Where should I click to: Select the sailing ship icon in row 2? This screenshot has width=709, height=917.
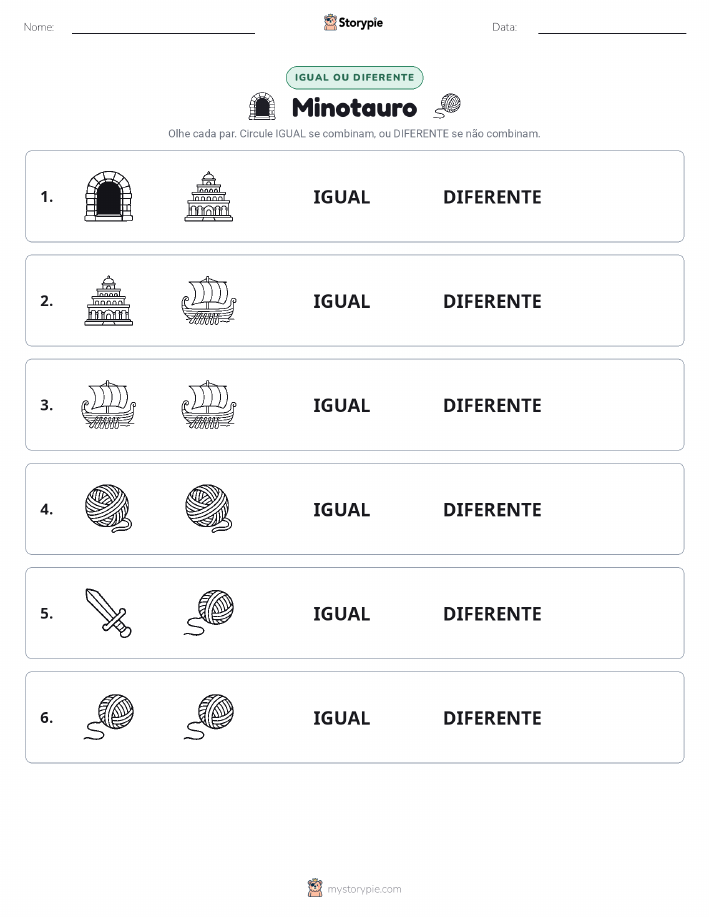point(209,301)
